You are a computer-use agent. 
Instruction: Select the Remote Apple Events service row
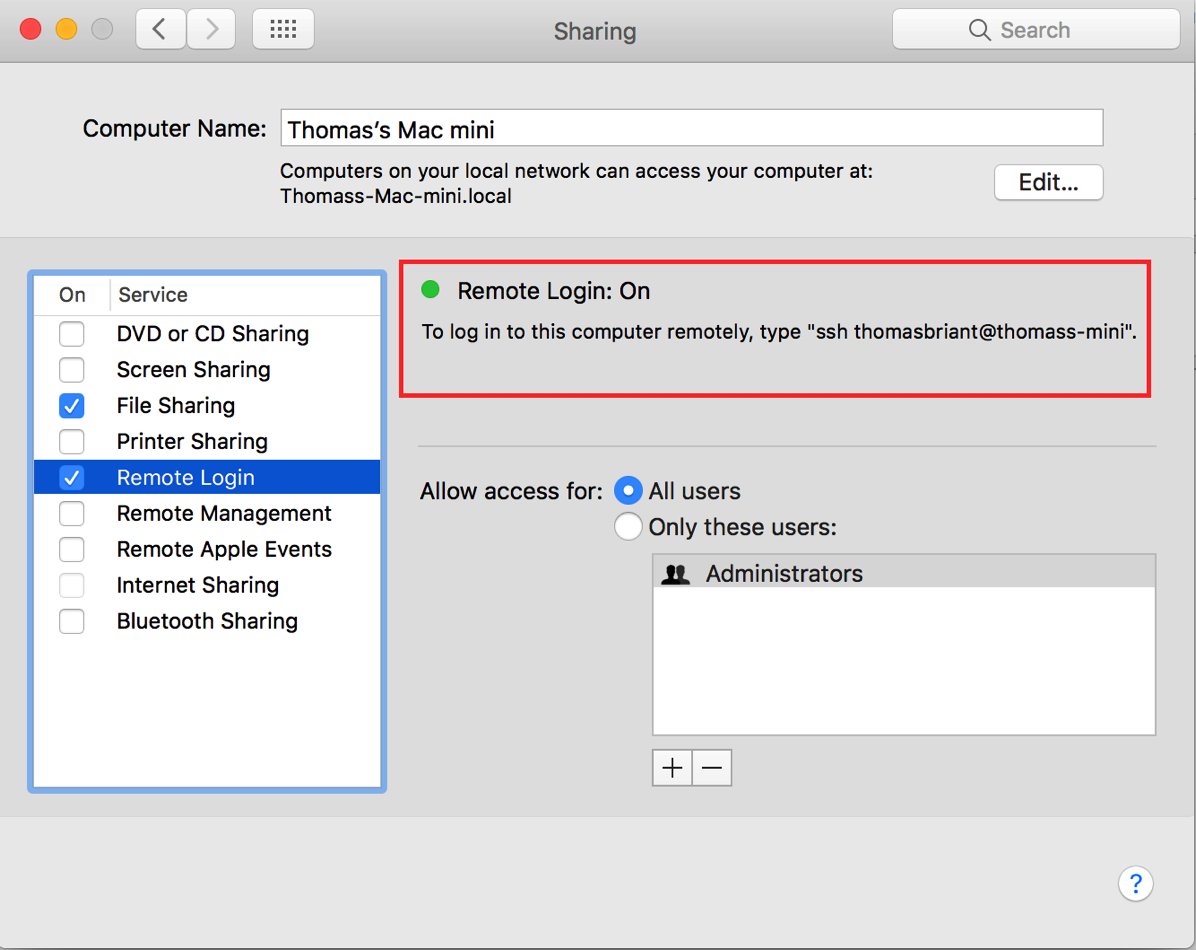[x=207, y=549]
